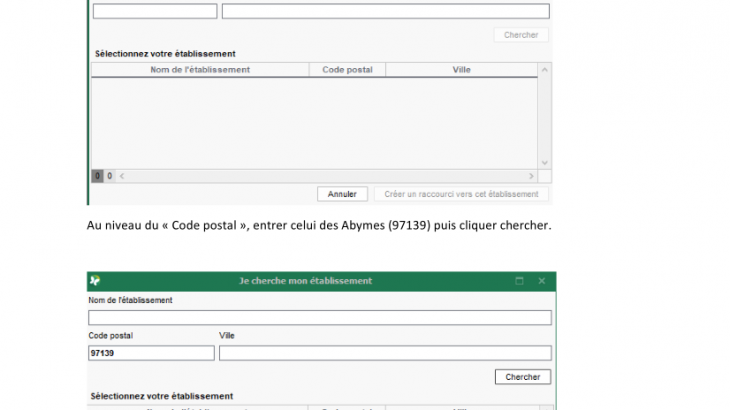Viewport: 730px width, 410px height.
Task: Focus the empty Ville field in lower dialog
Action: click(385, 353)
